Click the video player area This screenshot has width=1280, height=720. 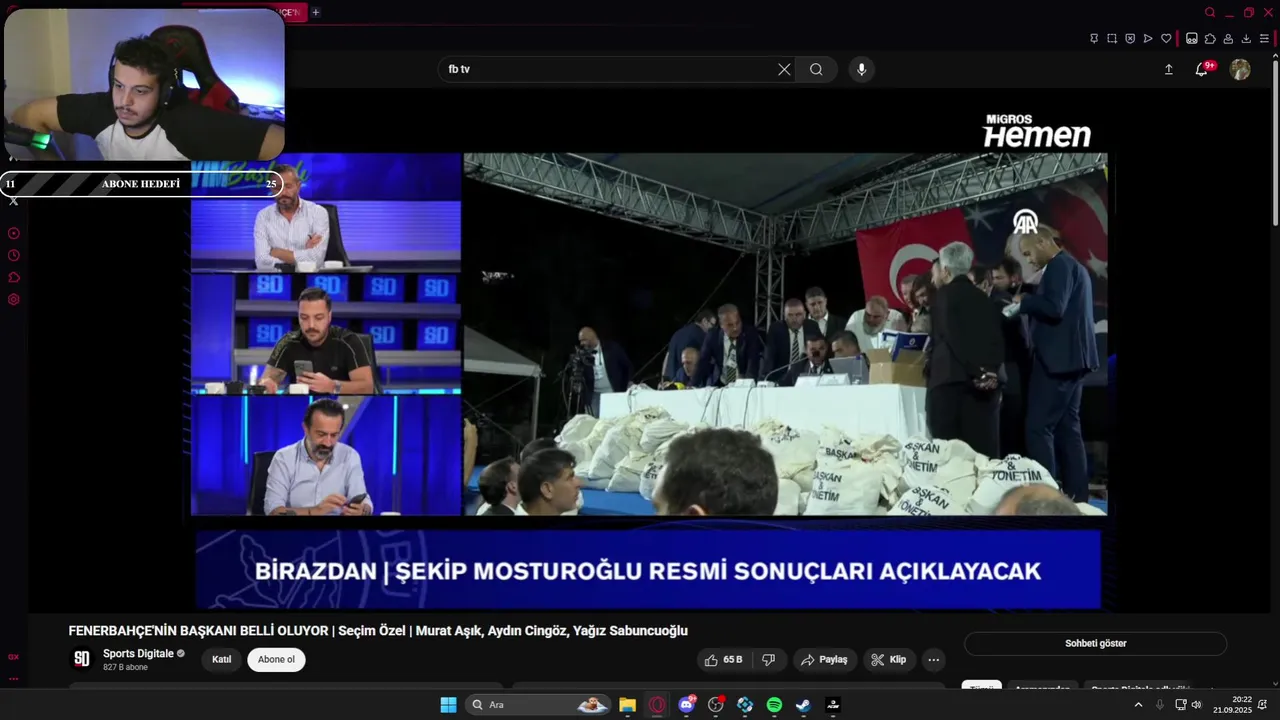(x=648, y=350)
